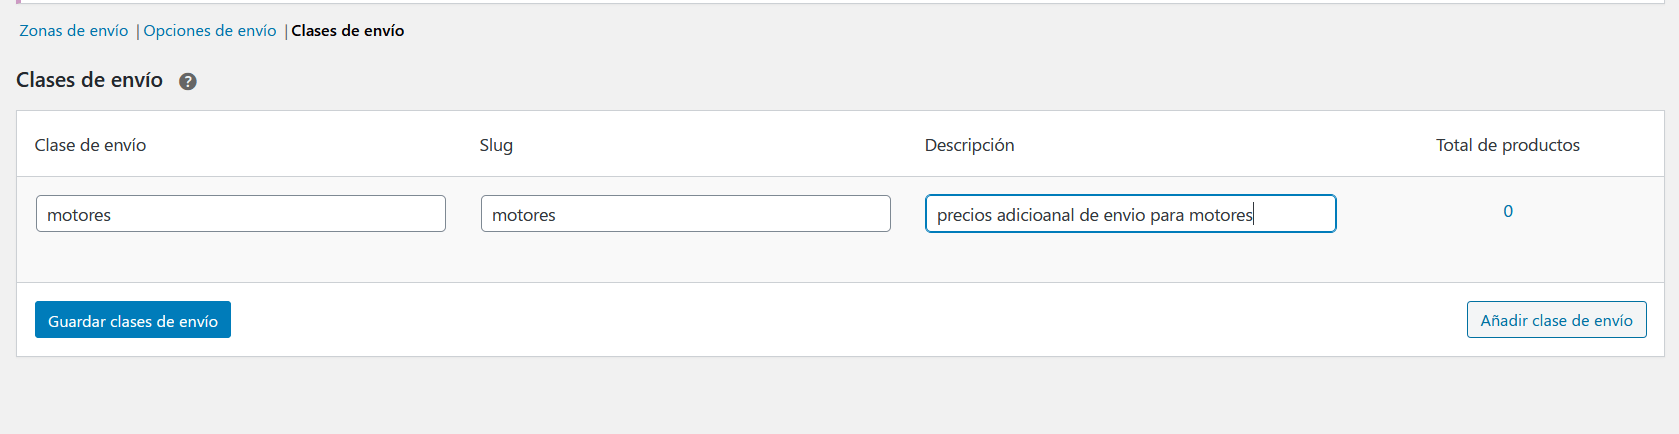Place cursor after motores in Descripción field
The width and height of the screenshot is (1679, 434).
pyautogui.click(x=1255, y=215)
